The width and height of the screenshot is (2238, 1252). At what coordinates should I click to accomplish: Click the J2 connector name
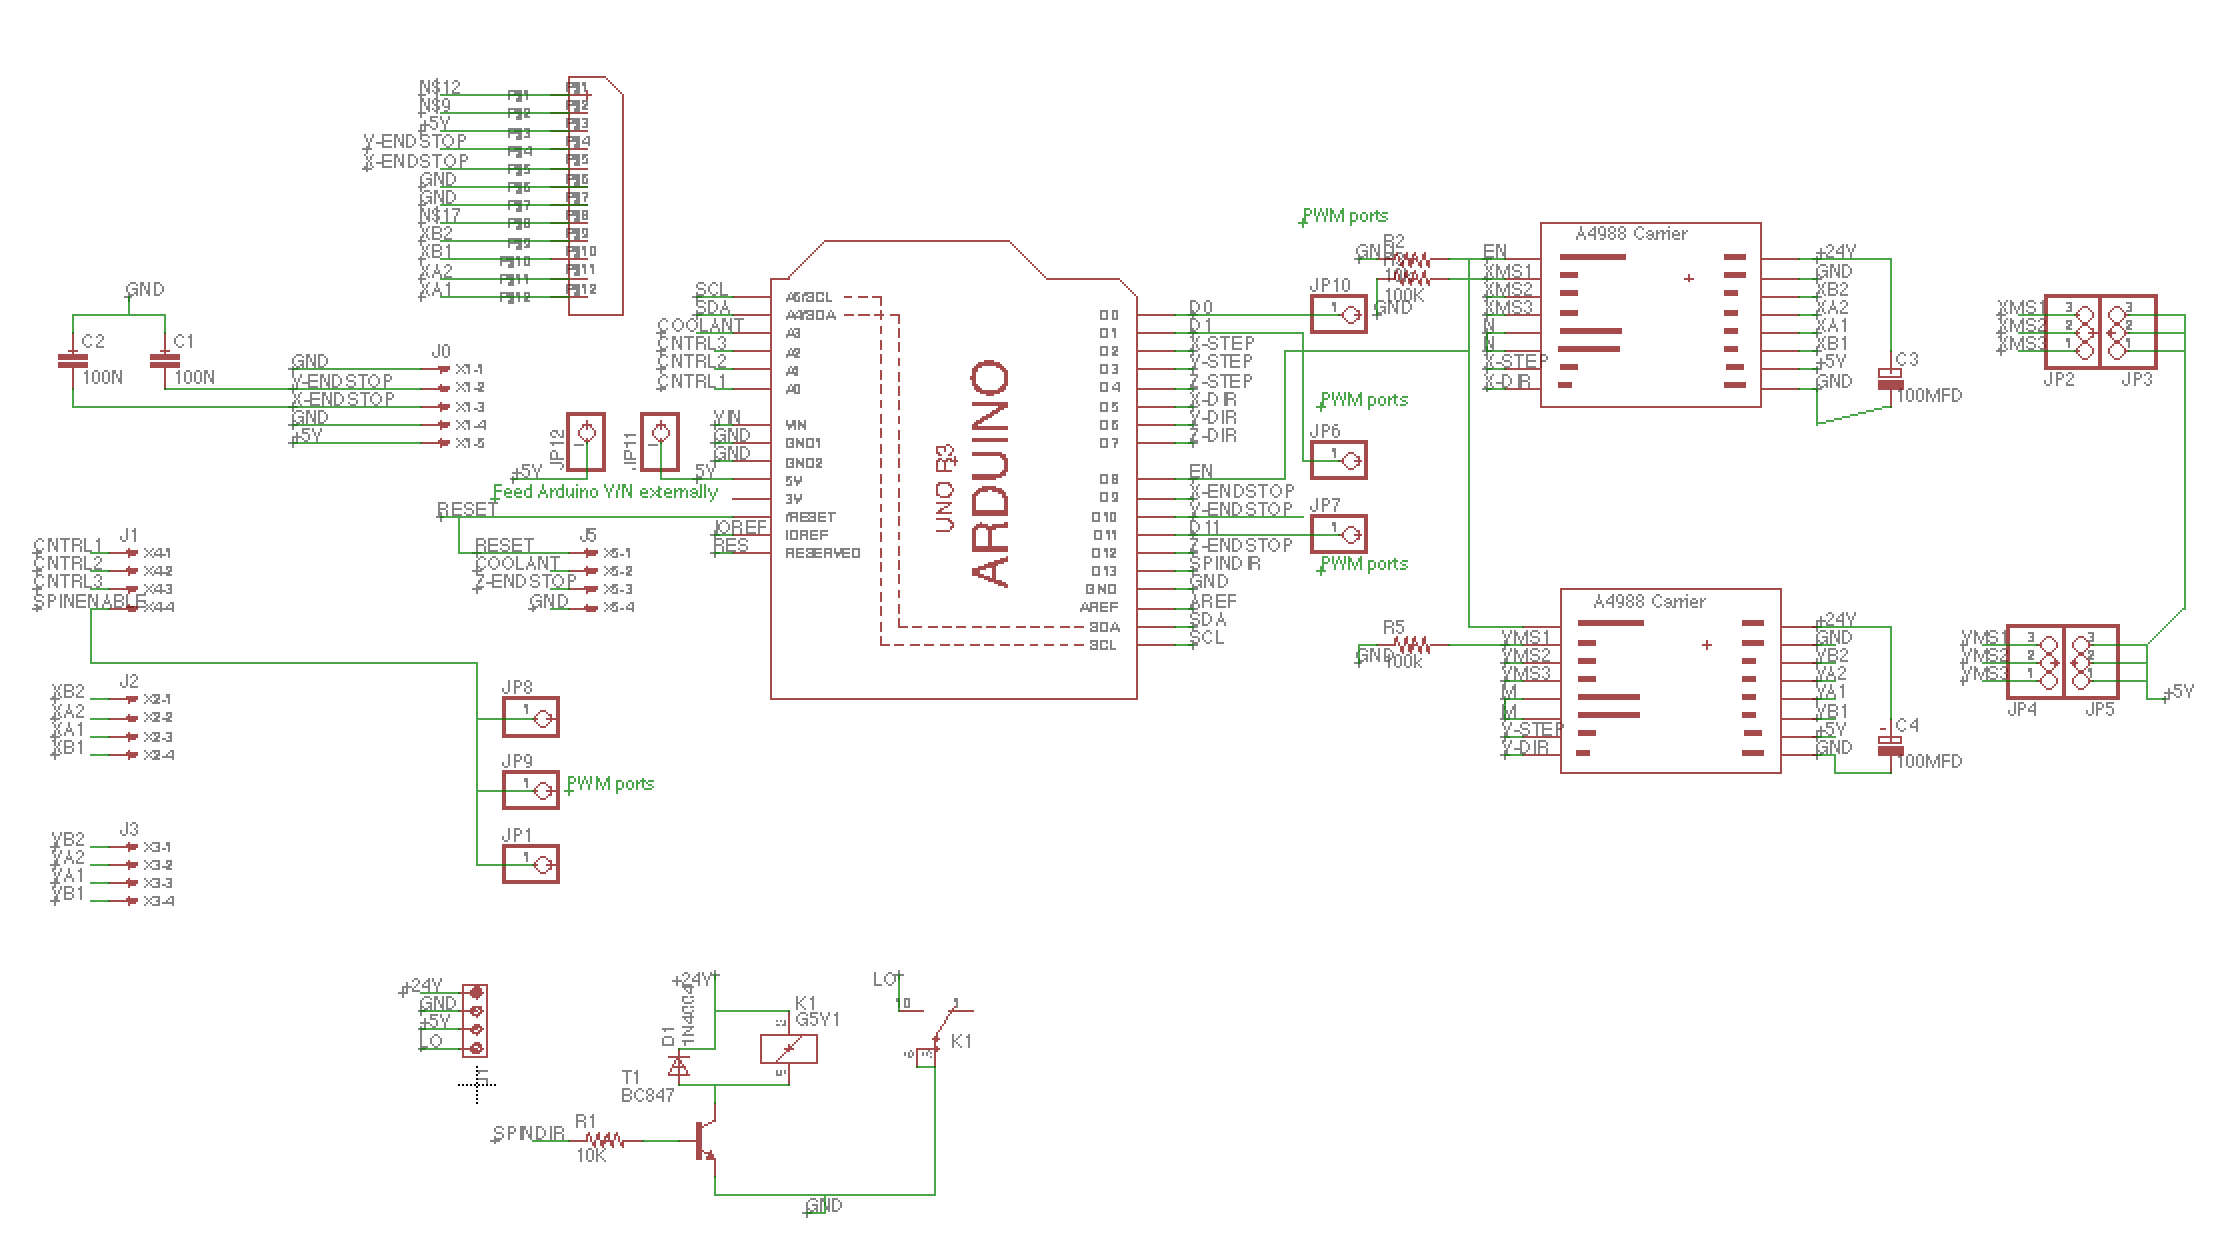(129, 682)
